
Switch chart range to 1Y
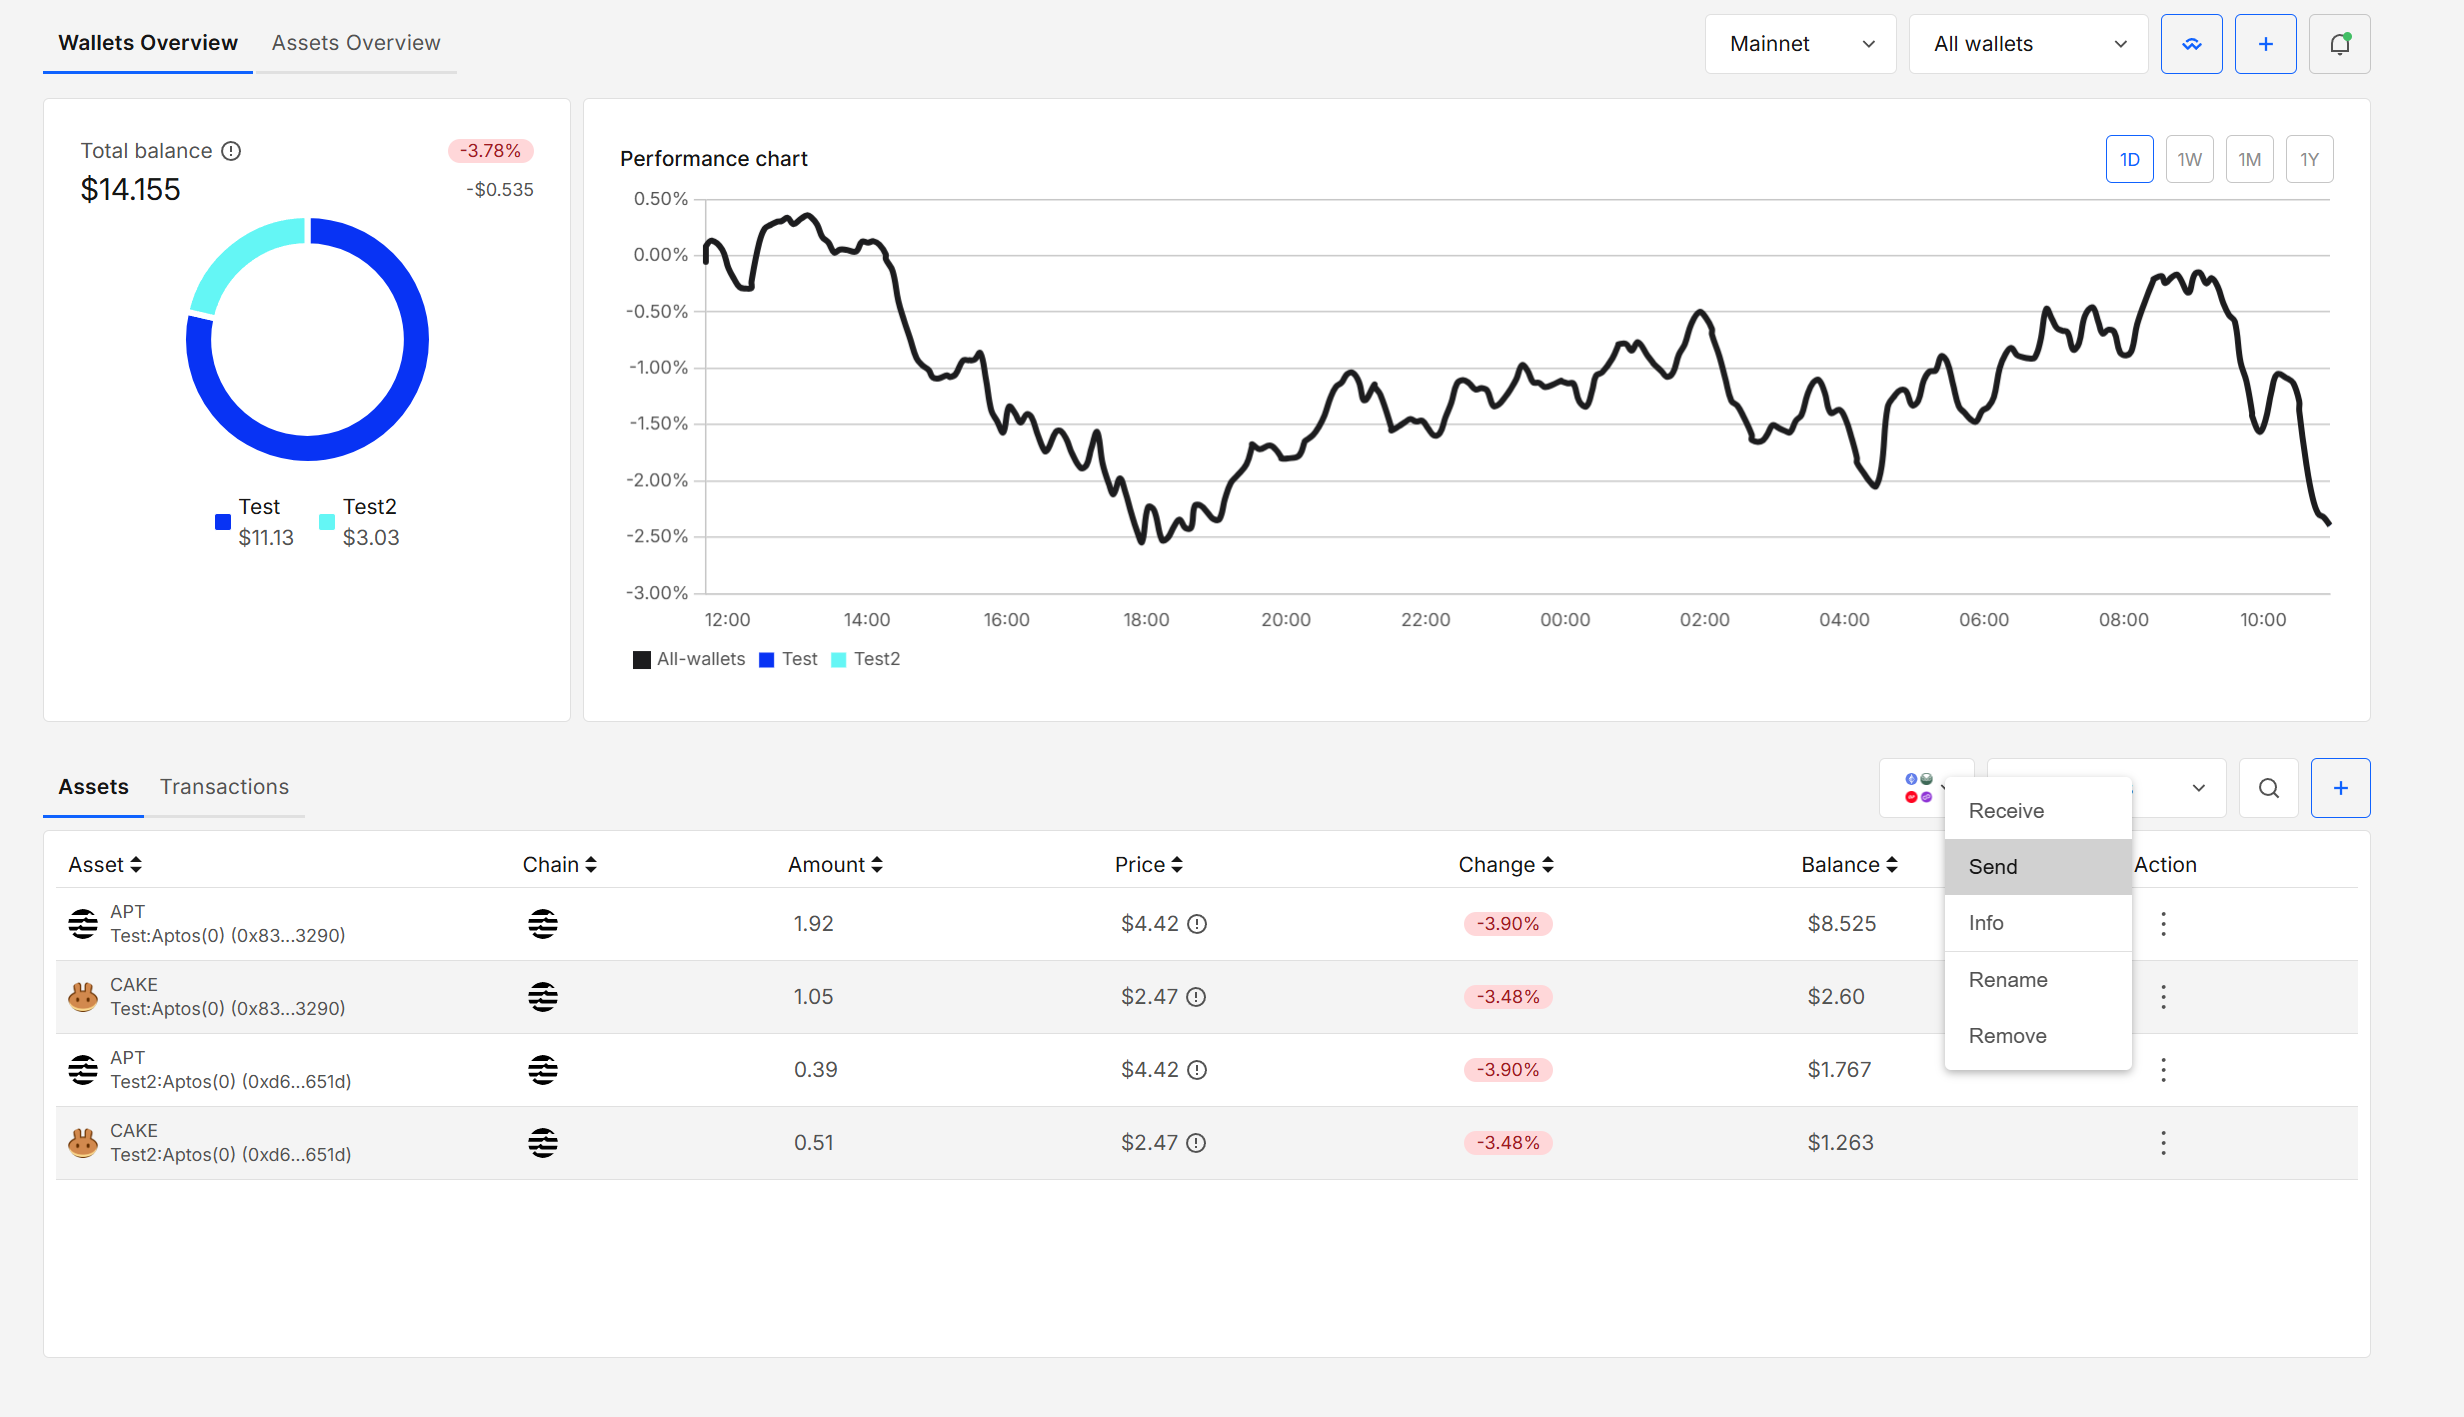tap(2309, 160)
